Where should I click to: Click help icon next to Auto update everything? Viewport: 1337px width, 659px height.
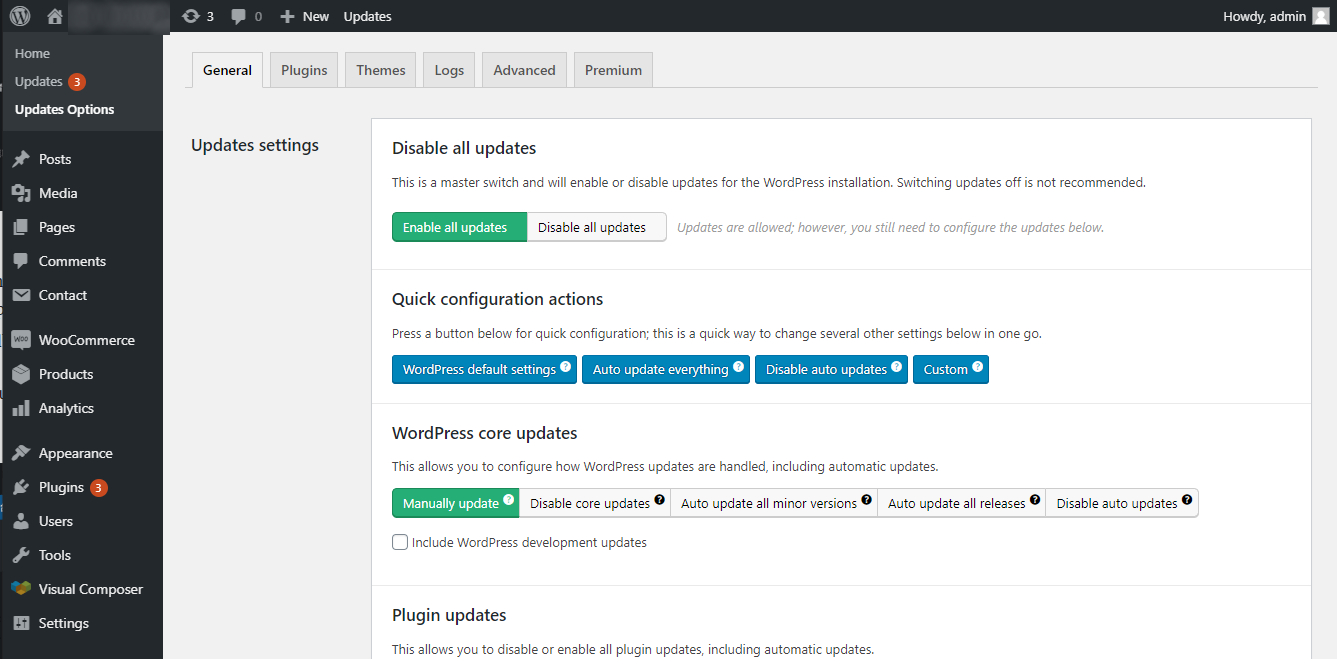[x=739, y=367]
